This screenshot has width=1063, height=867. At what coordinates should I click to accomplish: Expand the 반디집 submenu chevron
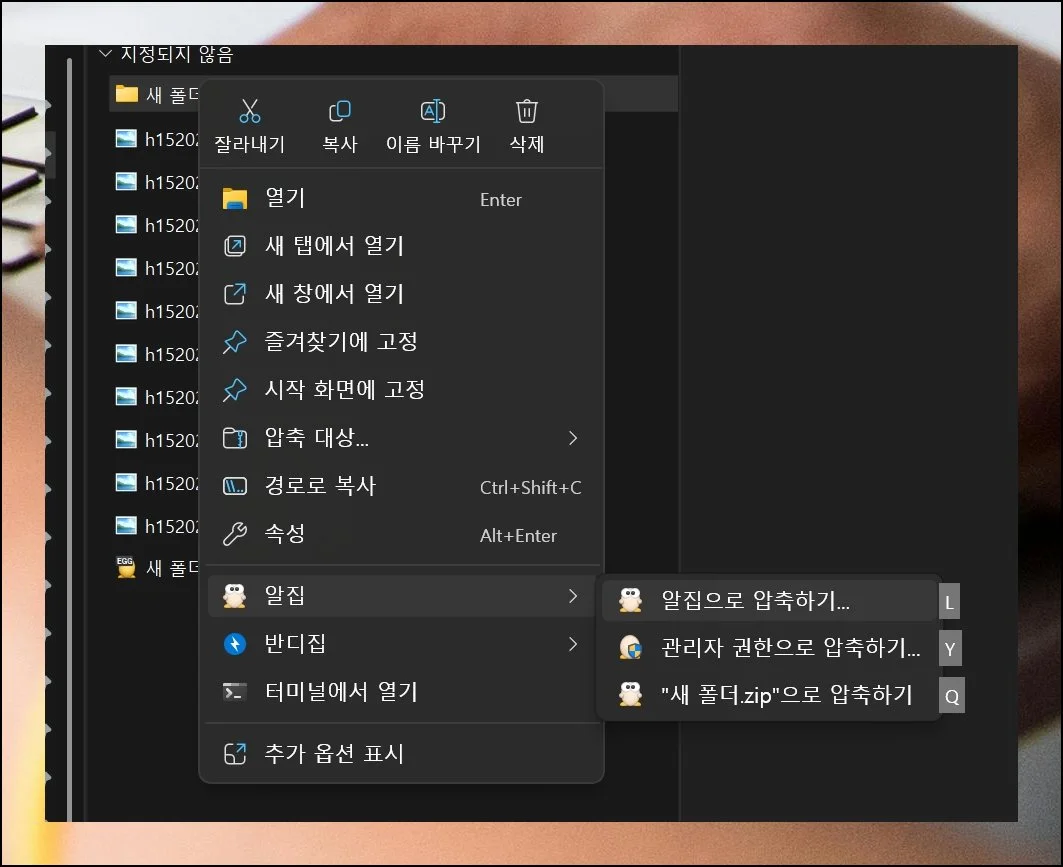click(572, 644)
